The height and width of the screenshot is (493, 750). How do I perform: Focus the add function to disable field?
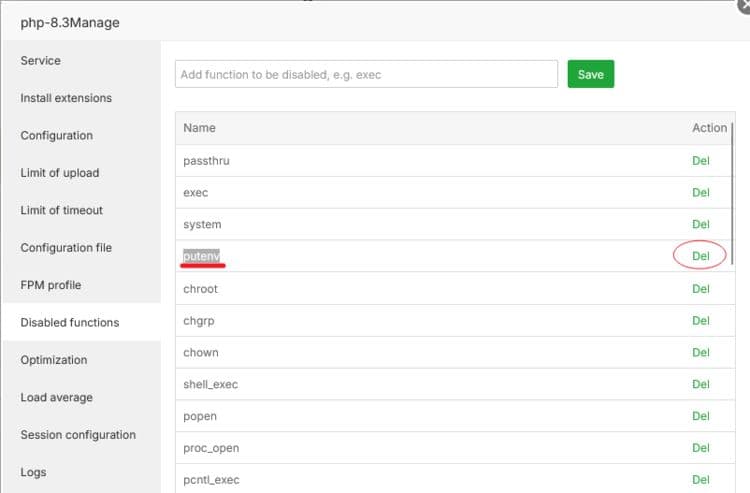[366, 74]
